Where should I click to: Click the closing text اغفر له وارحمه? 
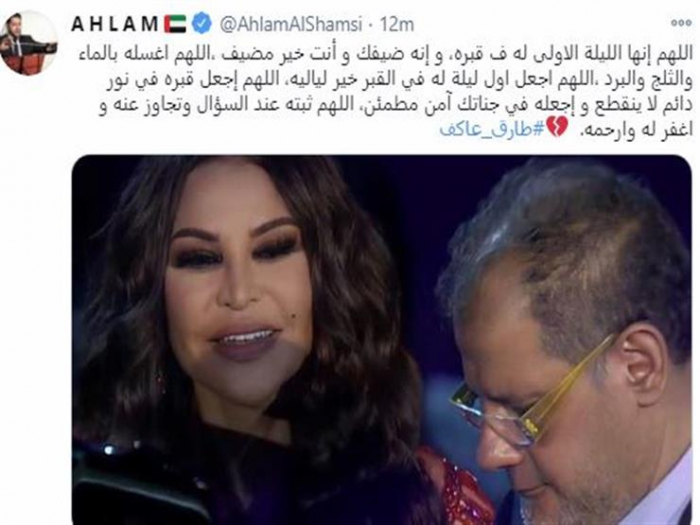635,129
